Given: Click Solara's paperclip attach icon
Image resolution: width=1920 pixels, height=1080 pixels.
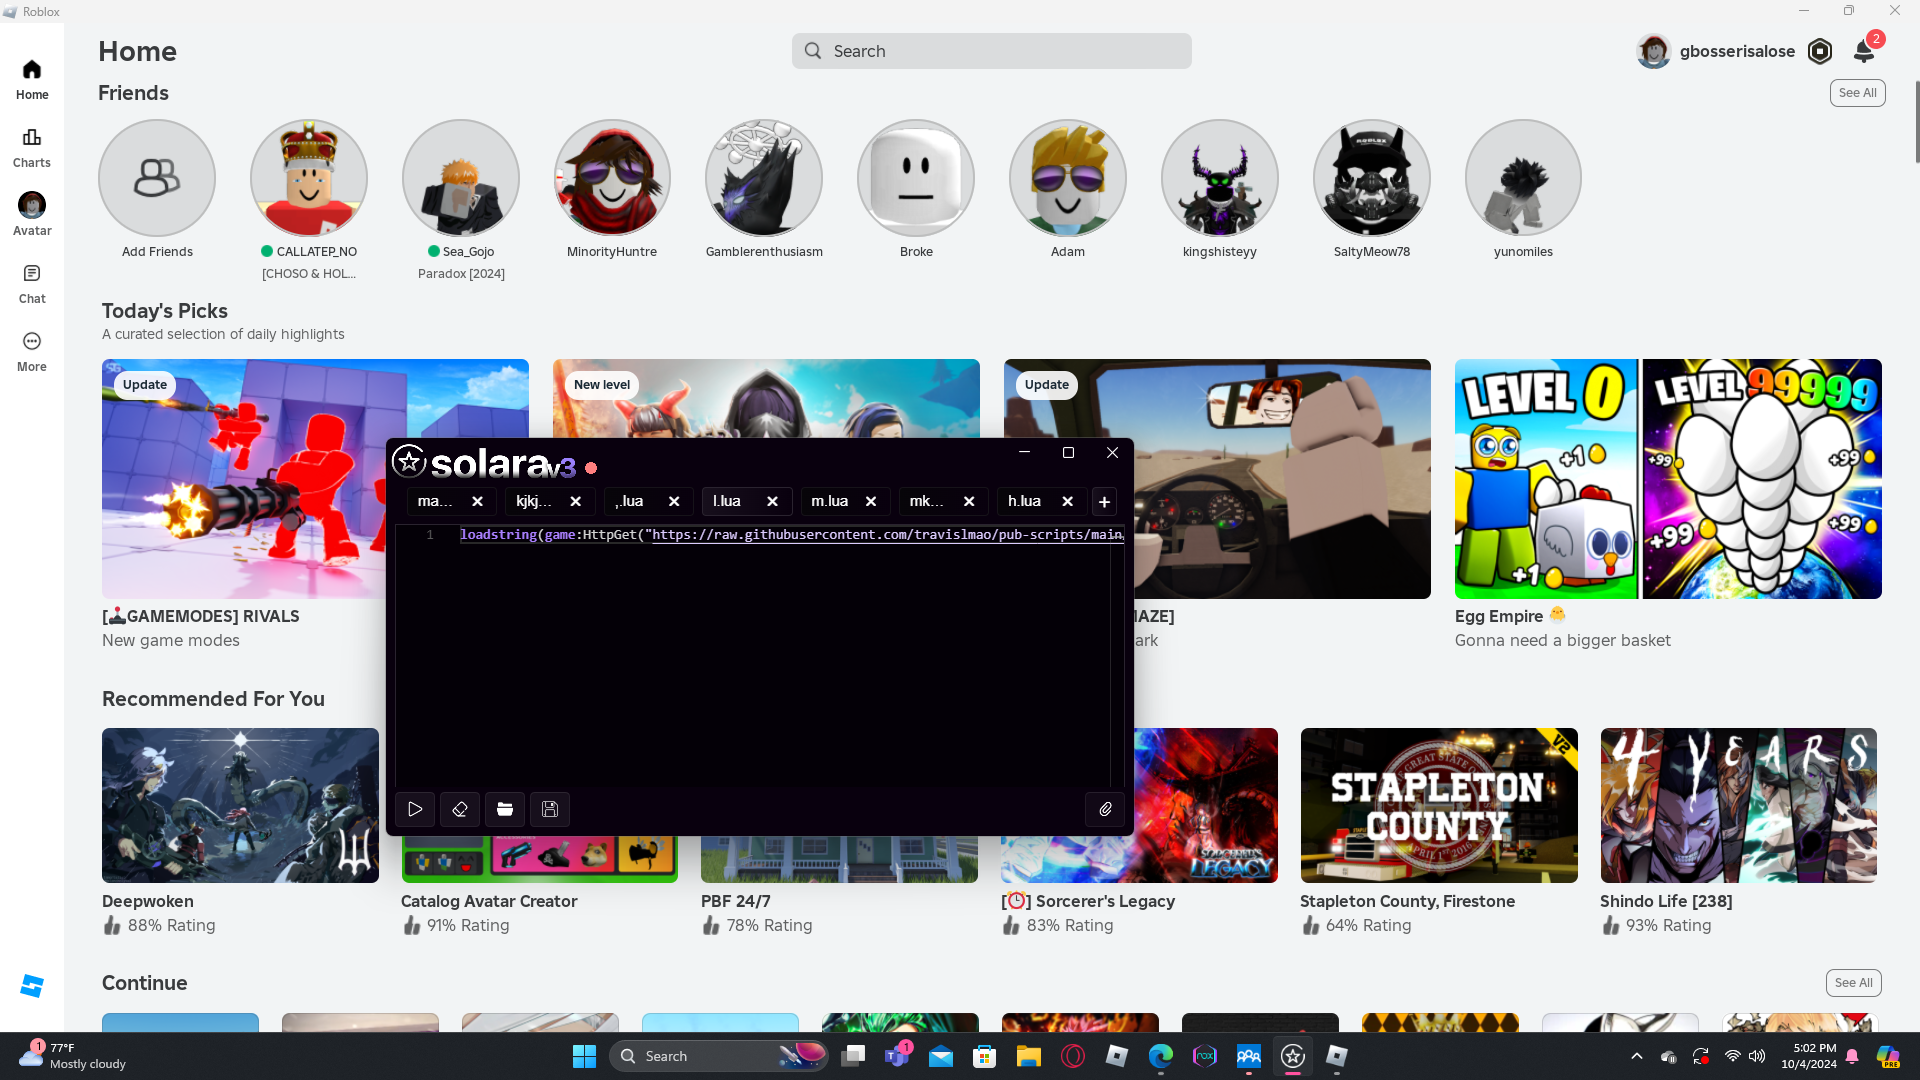Looking at the screenshot, I should 1105,809.
